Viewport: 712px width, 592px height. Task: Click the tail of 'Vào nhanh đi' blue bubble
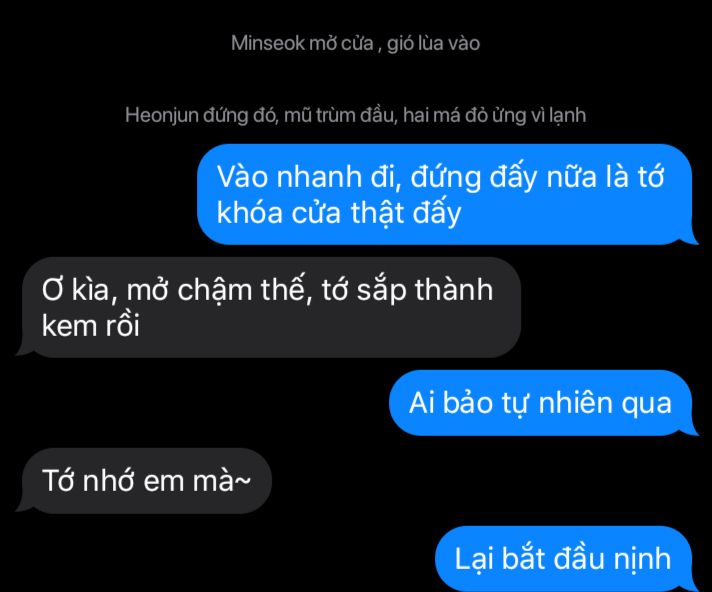[x=690, y=239]
